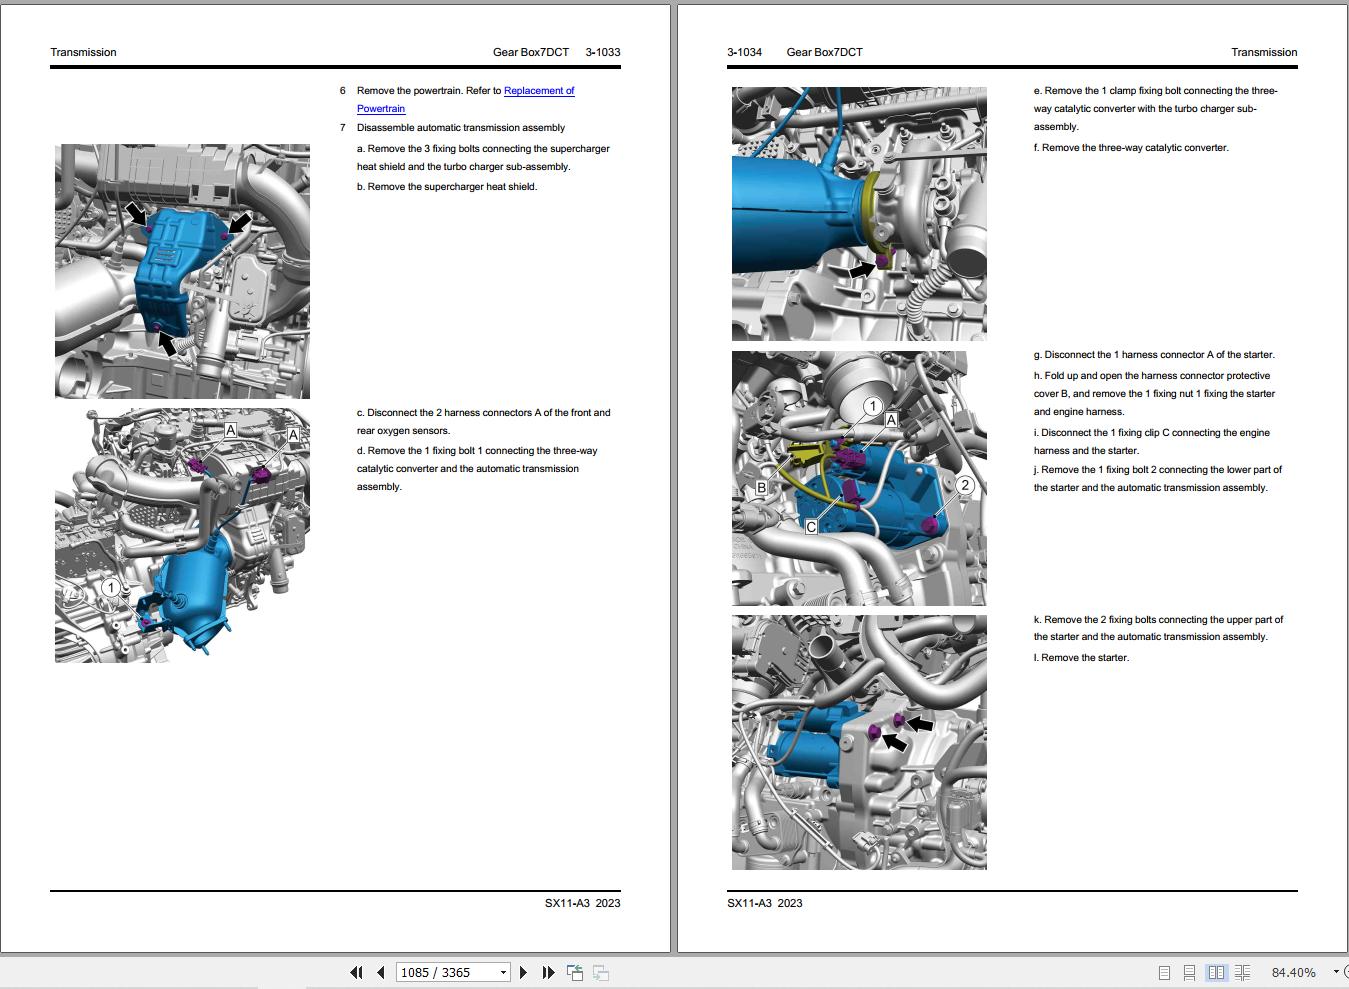Screen dimensions: 1349x989
Task: Click the zoom control at far bottom right
Action: (x=1344, y=971)
